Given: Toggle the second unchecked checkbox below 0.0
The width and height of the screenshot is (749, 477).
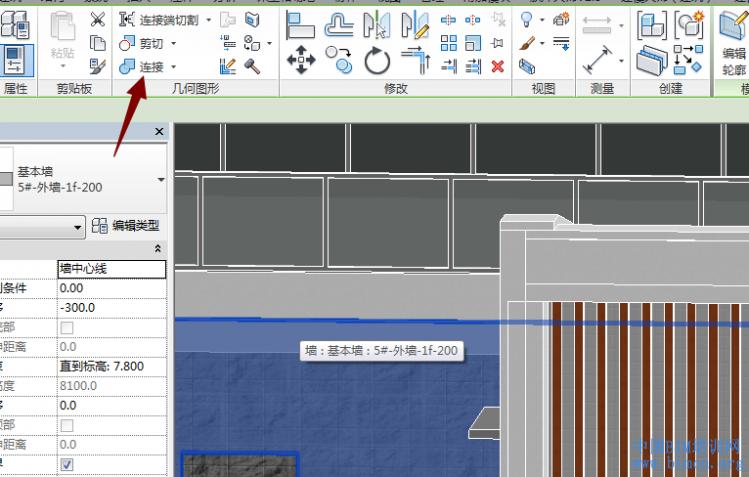Looking at the screenshot, I should (x=67, y=425).
